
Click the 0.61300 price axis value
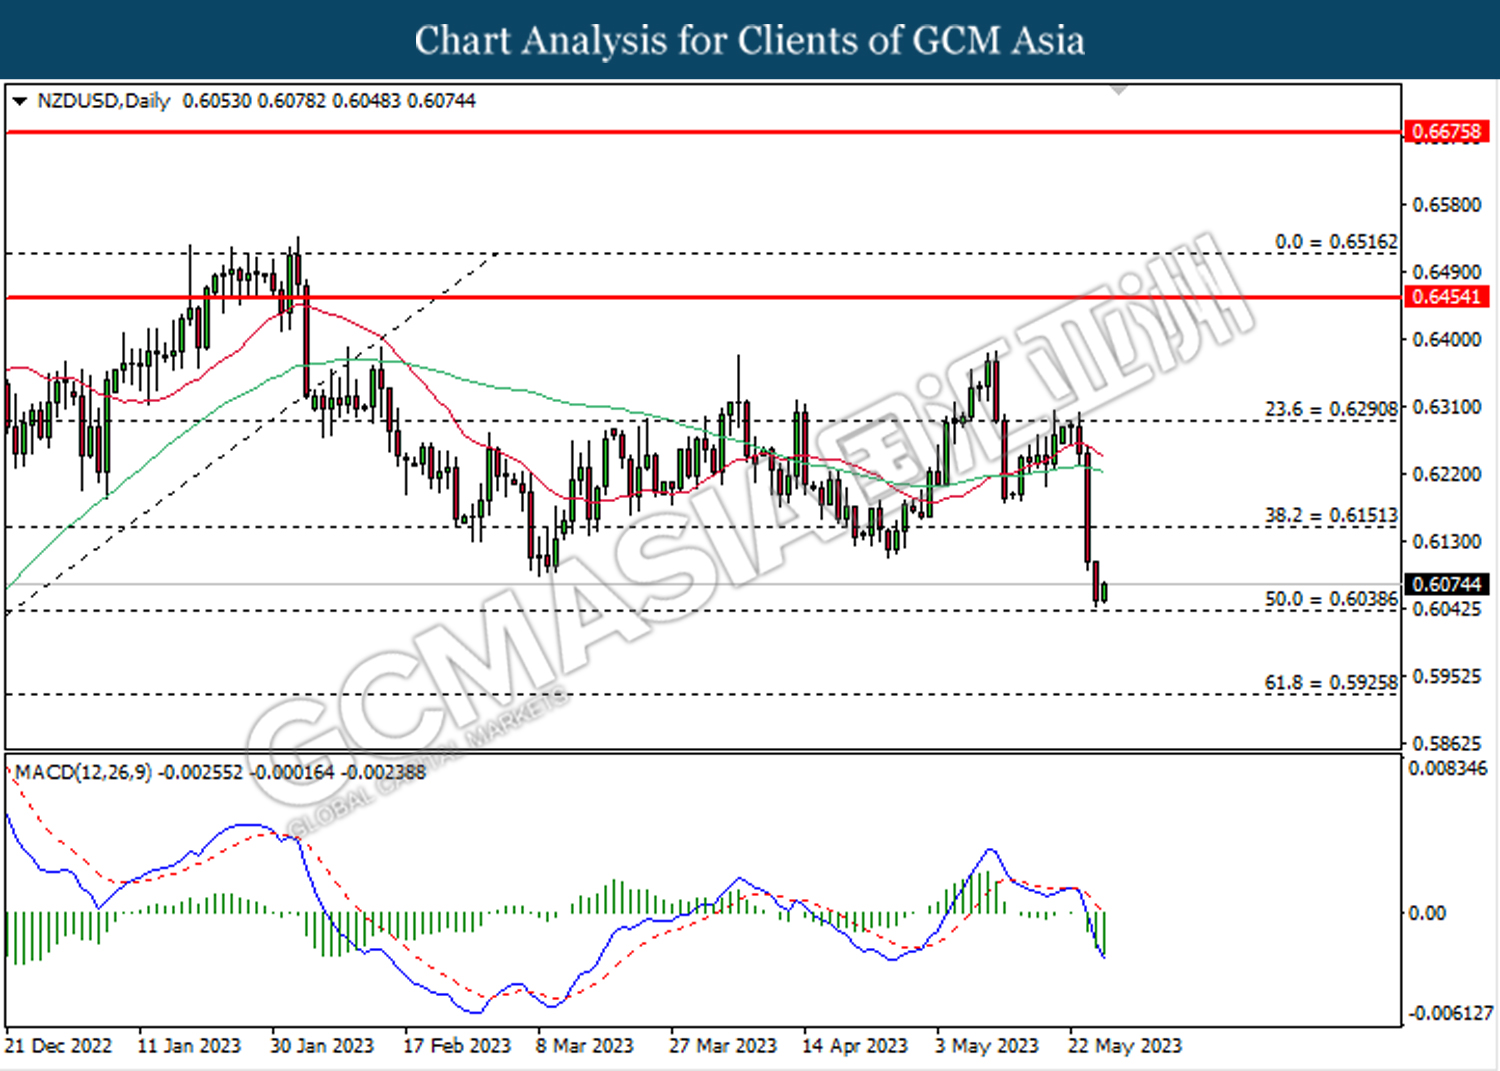click(1446, 541)
